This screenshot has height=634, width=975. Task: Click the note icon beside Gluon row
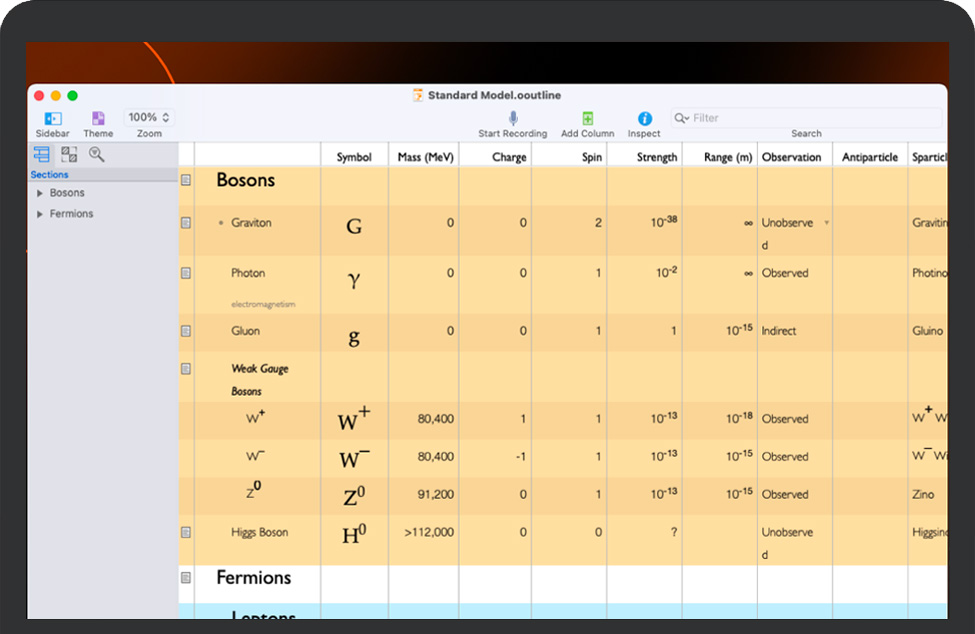pos(186,331)
